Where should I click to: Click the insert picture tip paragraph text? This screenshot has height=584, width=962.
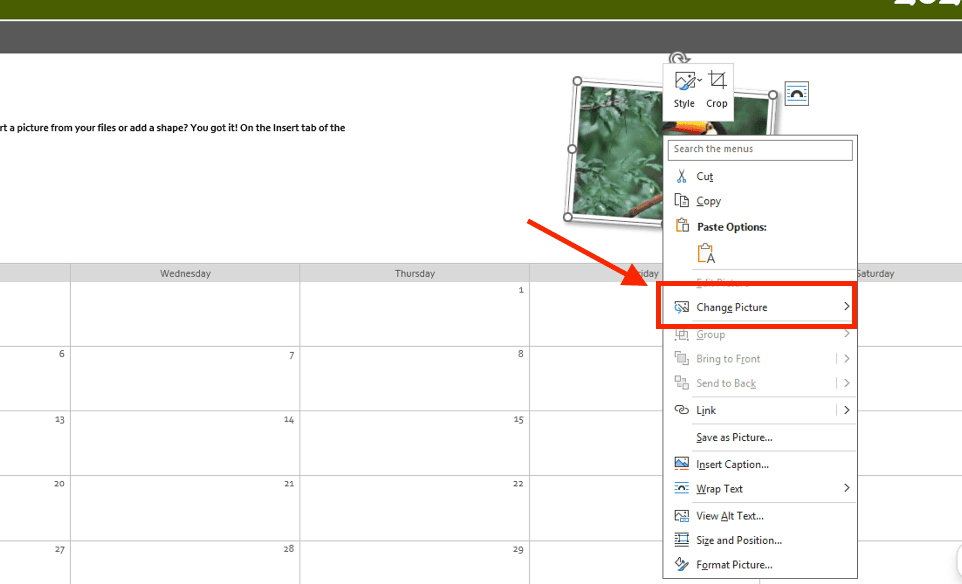[172, 128]
